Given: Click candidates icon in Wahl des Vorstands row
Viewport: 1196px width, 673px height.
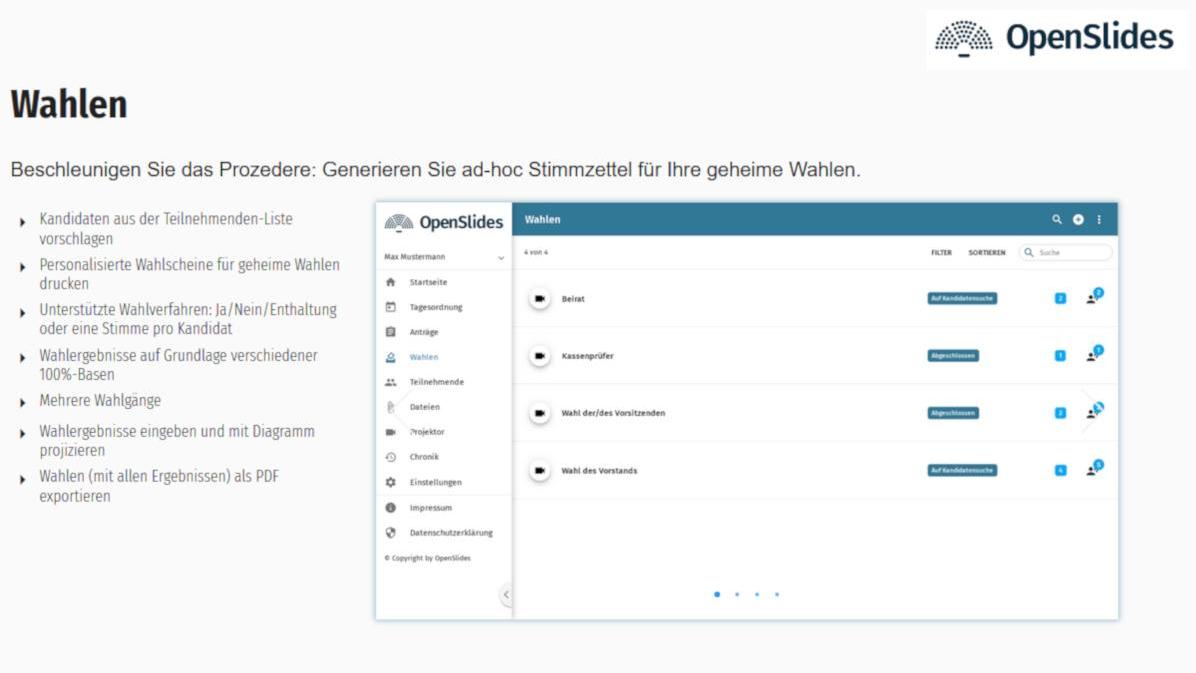Looking at the screenshot, I should coord(1095,469).
